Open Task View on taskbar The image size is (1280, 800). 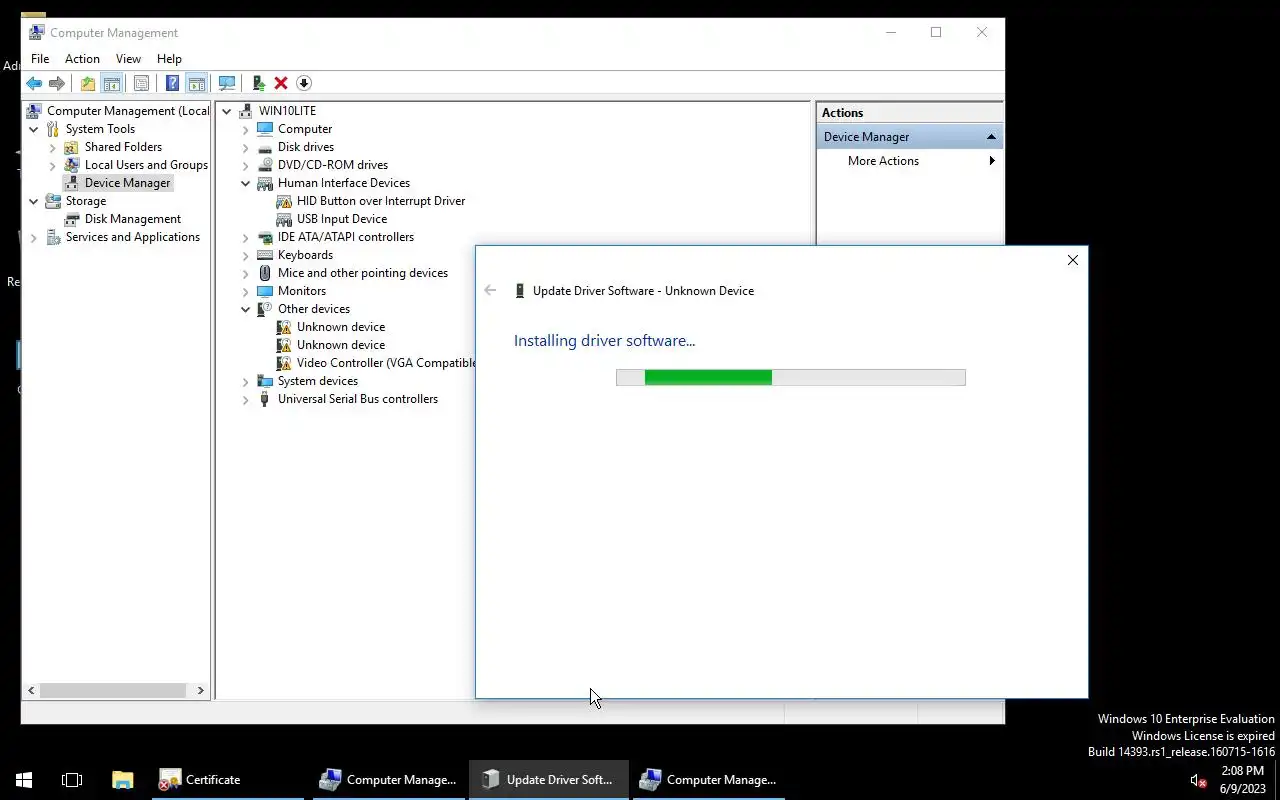click(x=72, y=779)
